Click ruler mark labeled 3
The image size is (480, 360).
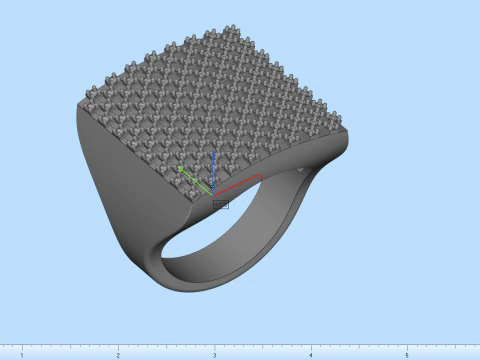pos(214,355)
